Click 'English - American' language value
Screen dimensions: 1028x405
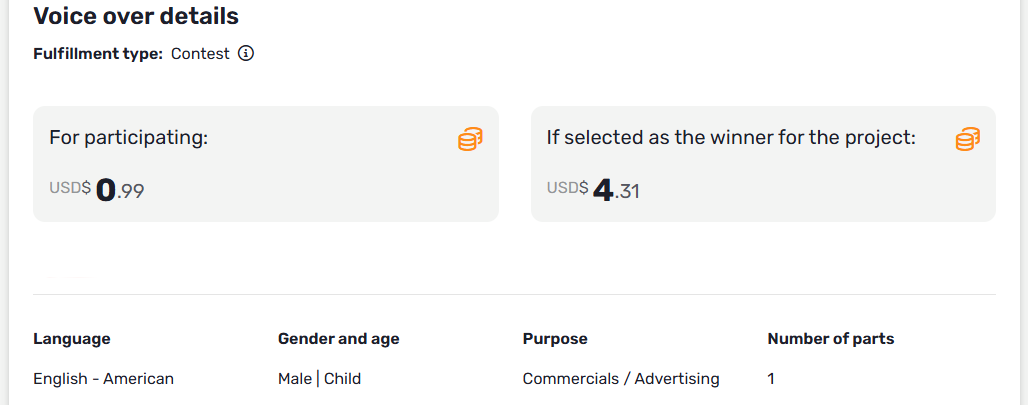pyautogui.click(x=103, y=379)
